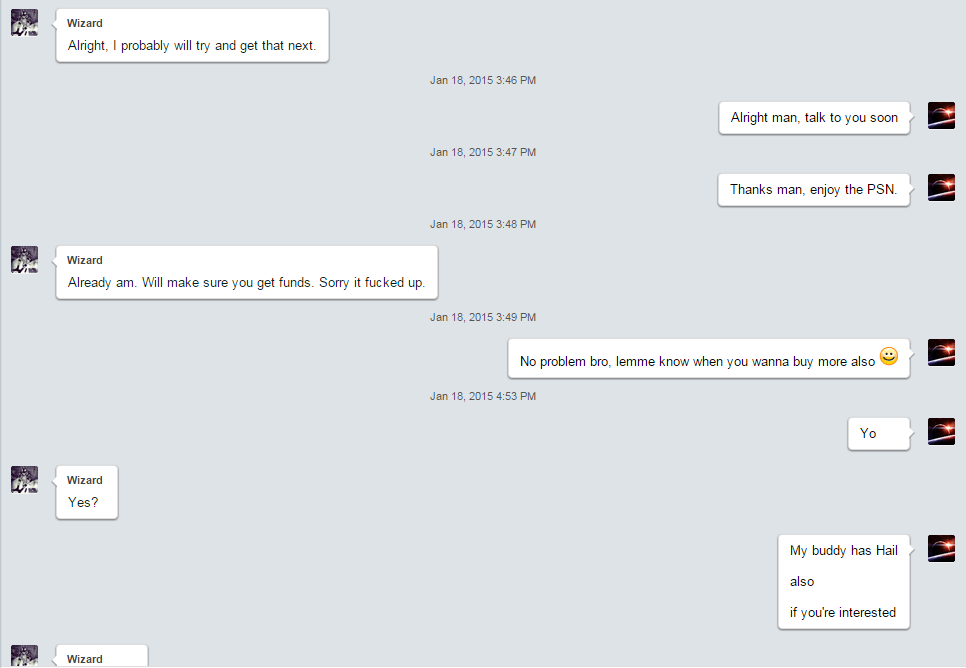This screenshot has height=668, width=966.
Task: Click the Wizard name above 'Alright, I probably will try'
Action: point(84,23)
